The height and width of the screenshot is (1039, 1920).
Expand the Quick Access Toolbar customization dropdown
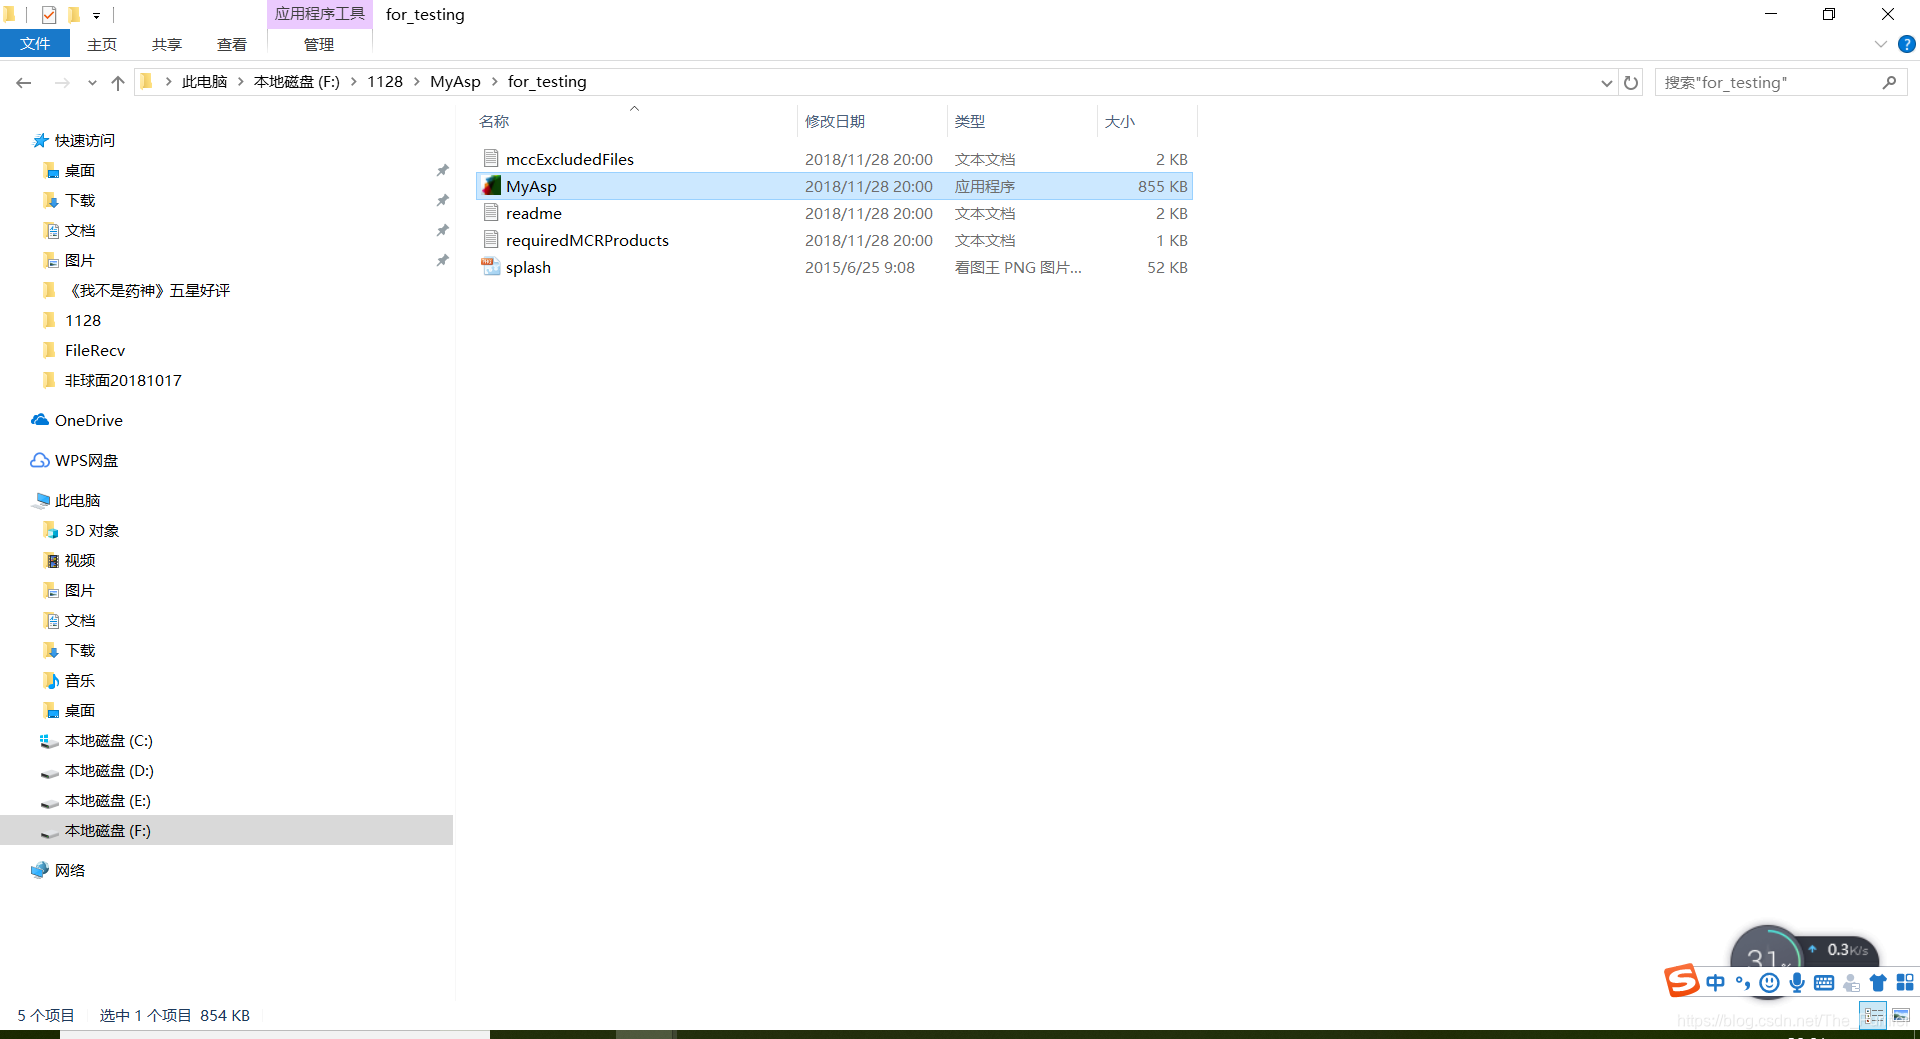(x=96, y=15)
